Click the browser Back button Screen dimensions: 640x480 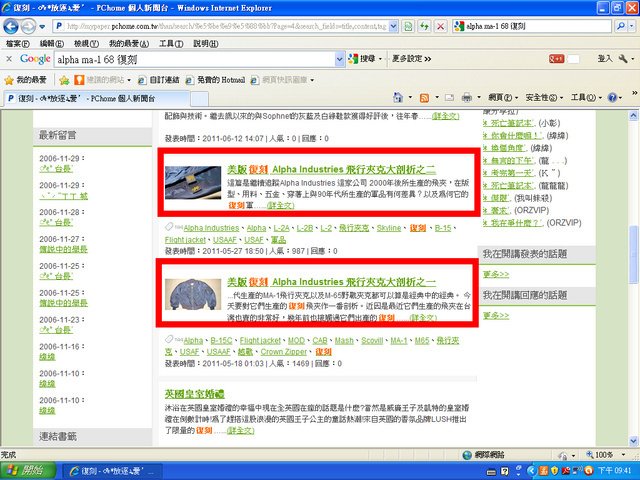pyautogui.click(x=11, y=27)
